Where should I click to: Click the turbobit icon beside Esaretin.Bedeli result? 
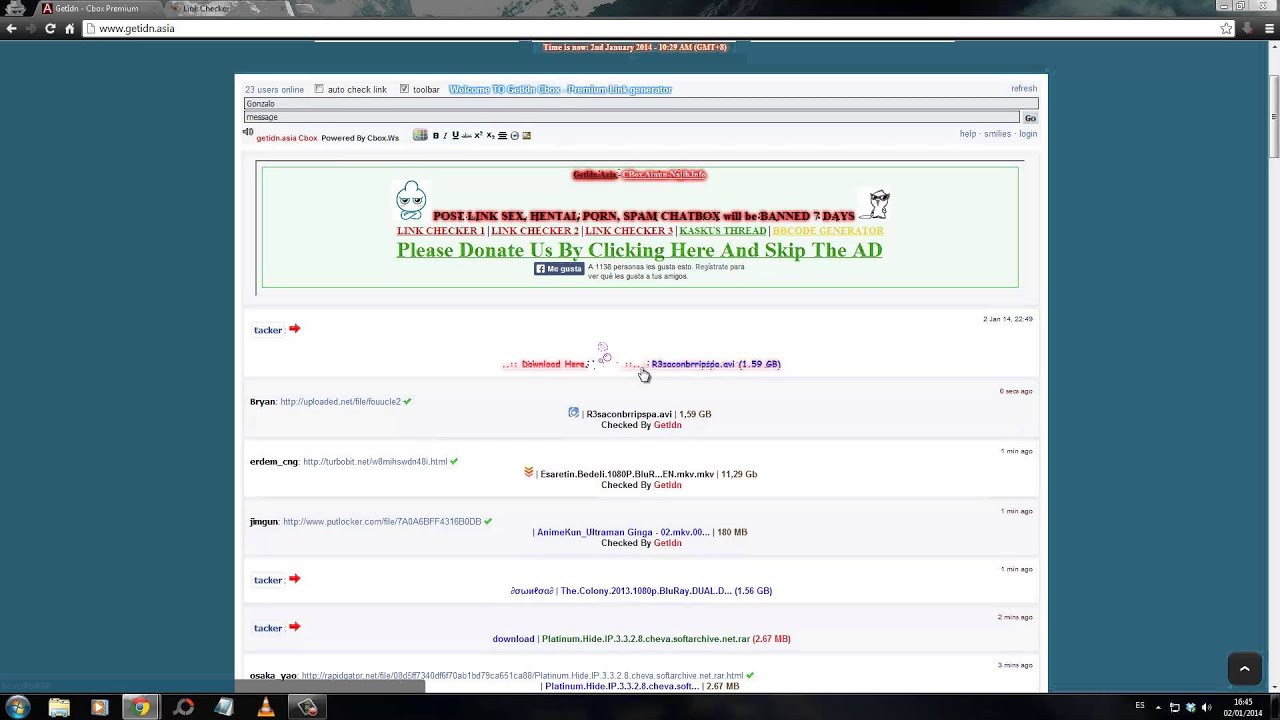point(528,472)
